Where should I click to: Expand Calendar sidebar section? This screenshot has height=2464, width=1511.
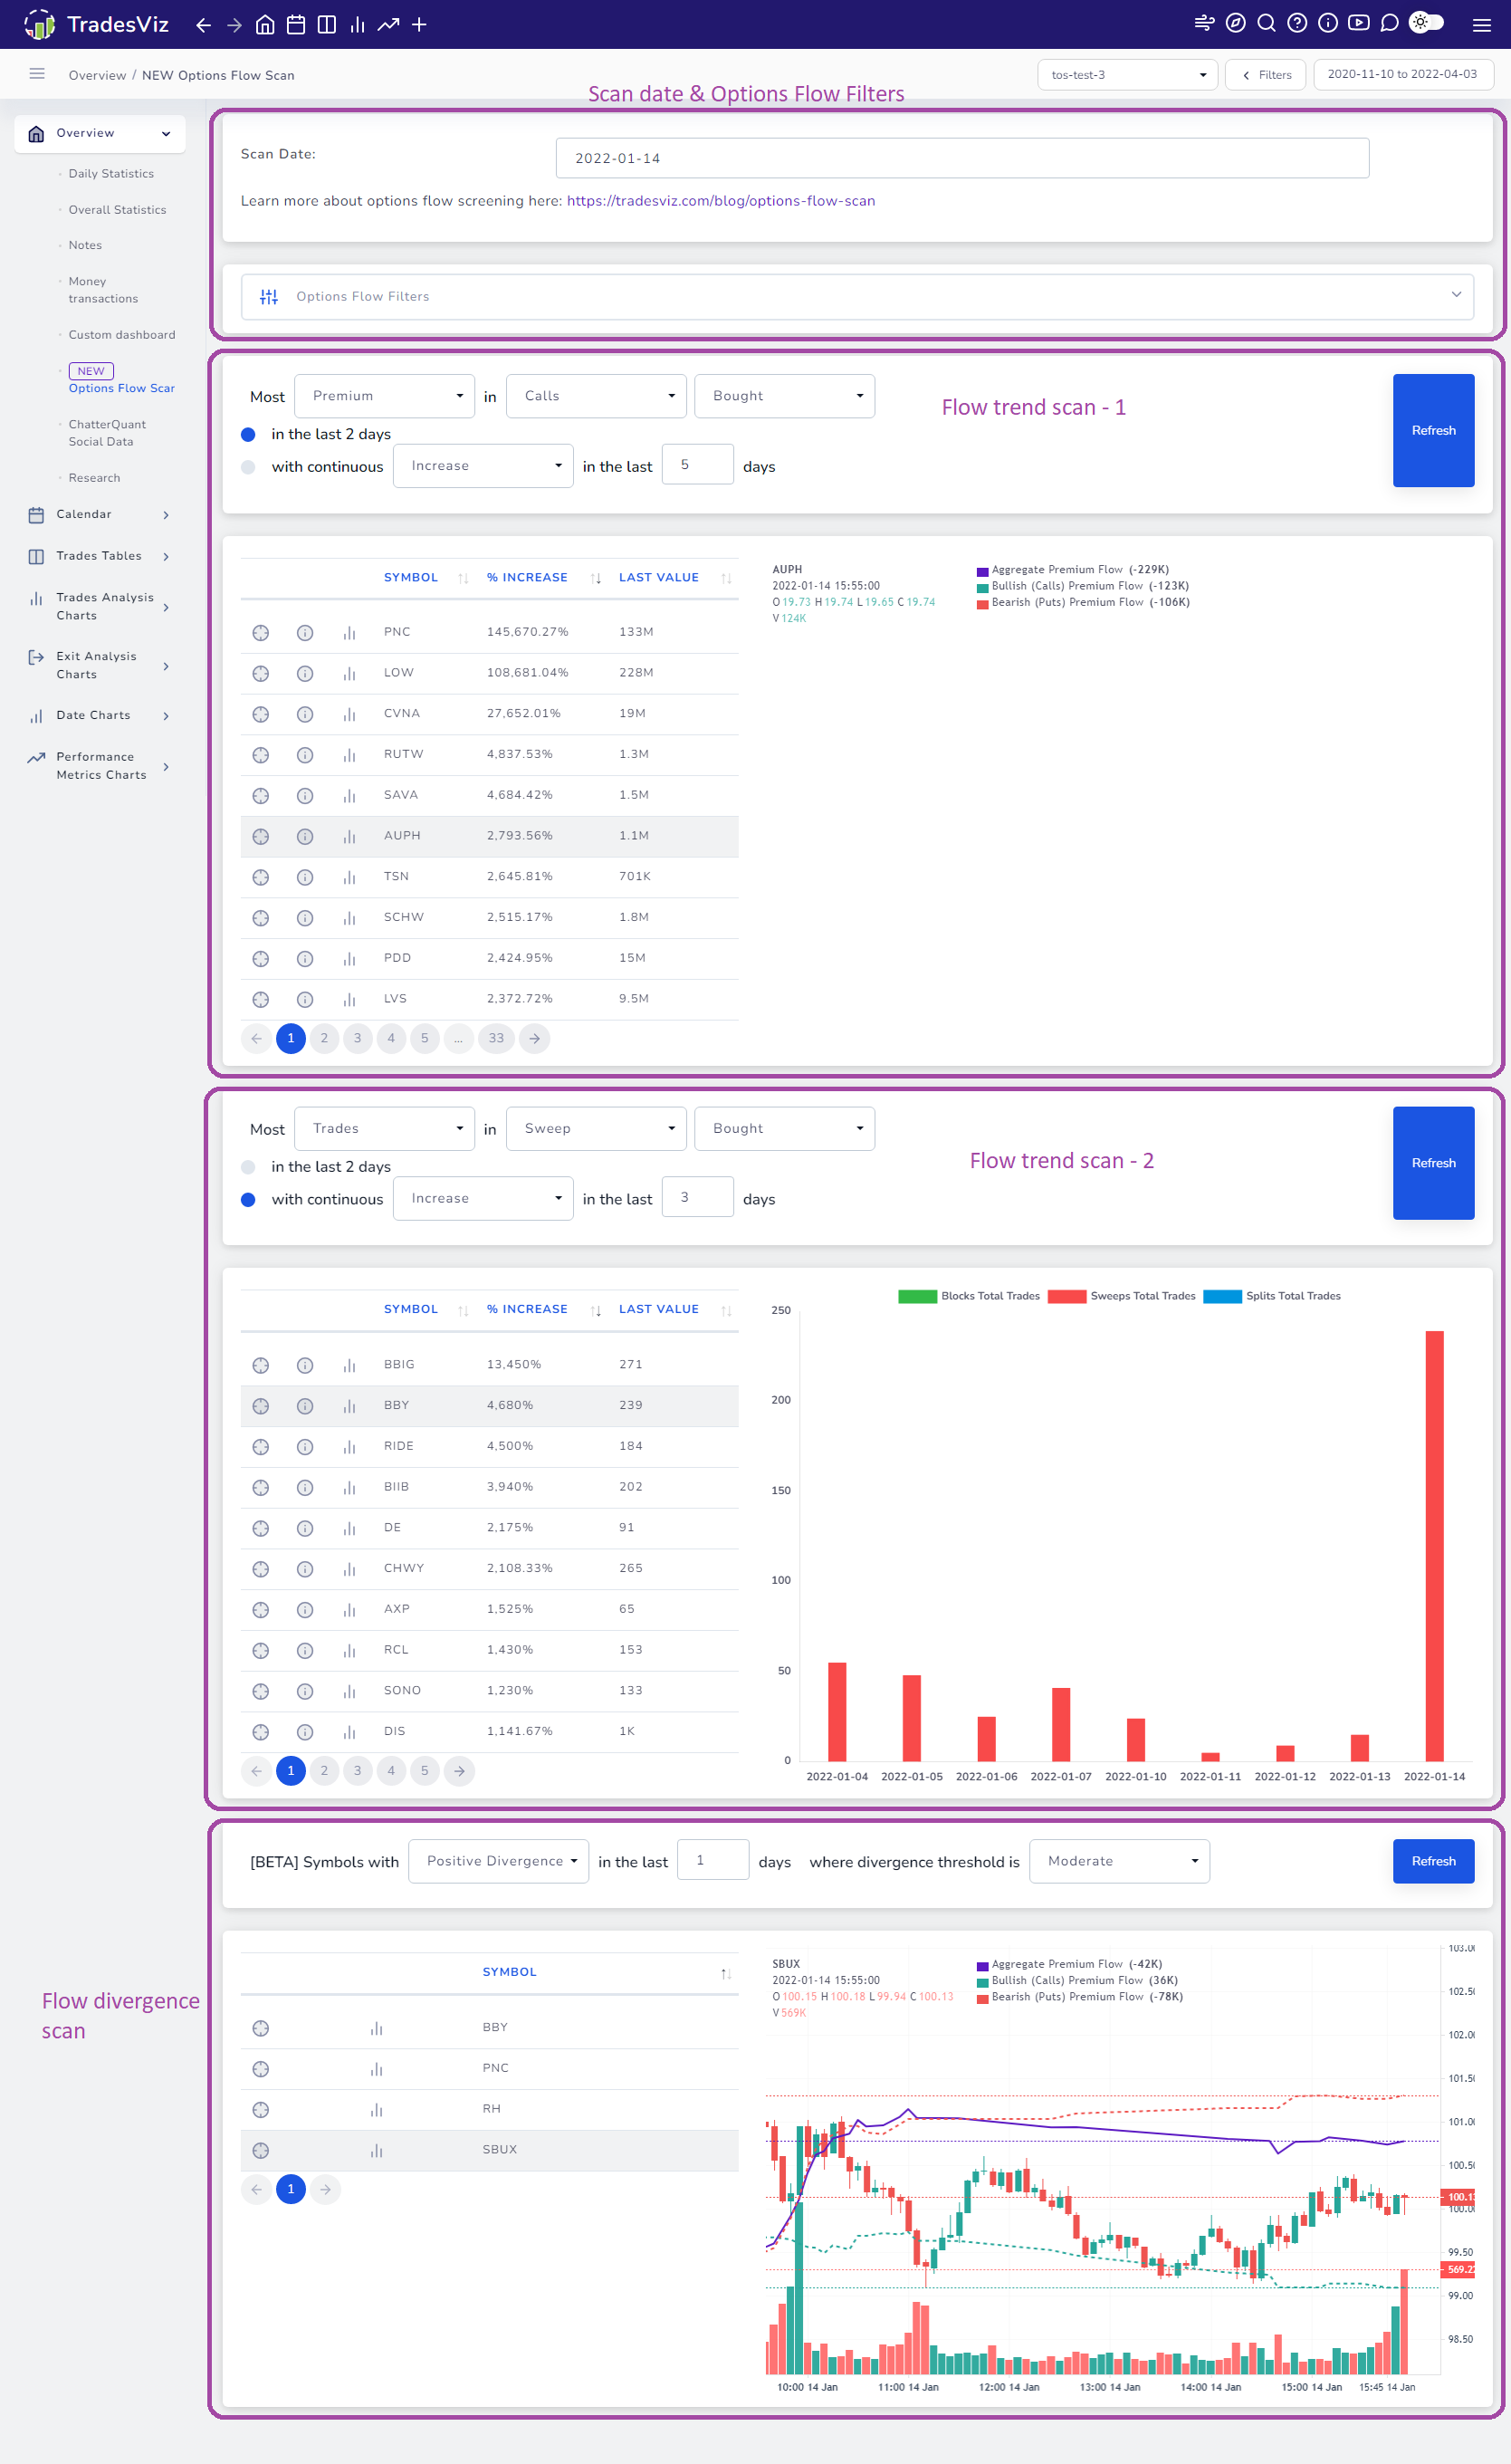100,514
